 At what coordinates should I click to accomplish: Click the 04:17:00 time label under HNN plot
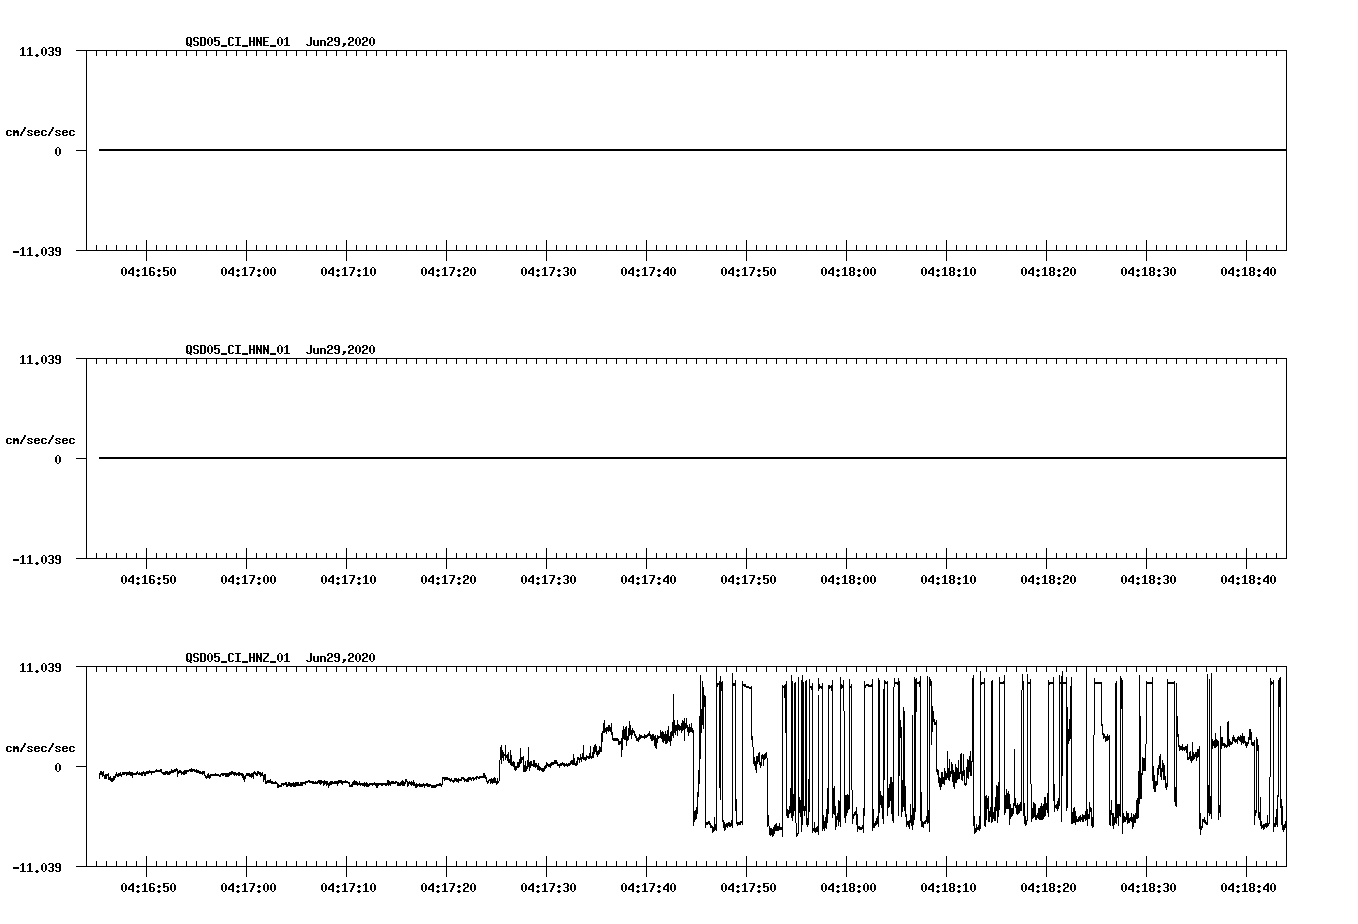(x=248, y=580)
